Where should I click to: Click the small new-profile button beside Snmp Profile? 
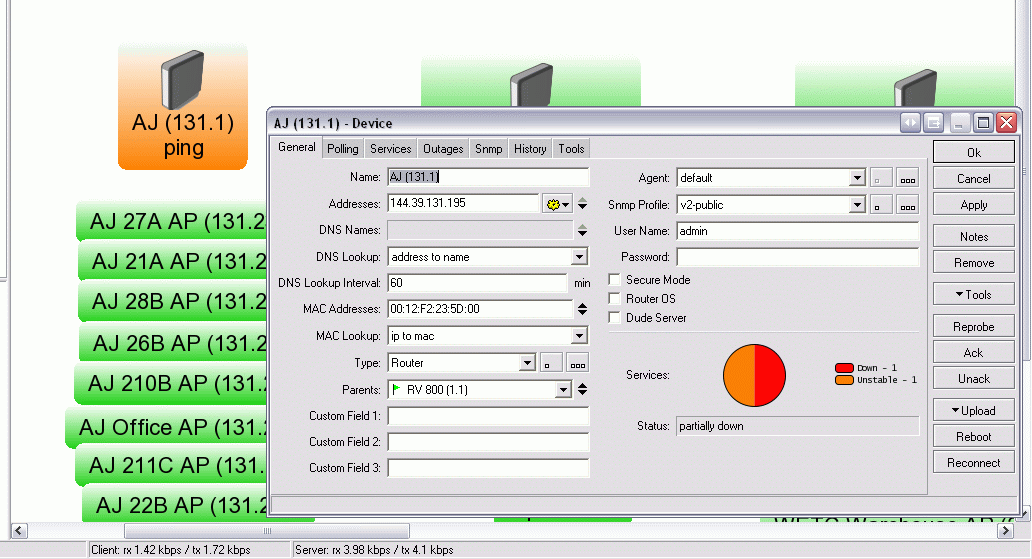click(881, 205)
